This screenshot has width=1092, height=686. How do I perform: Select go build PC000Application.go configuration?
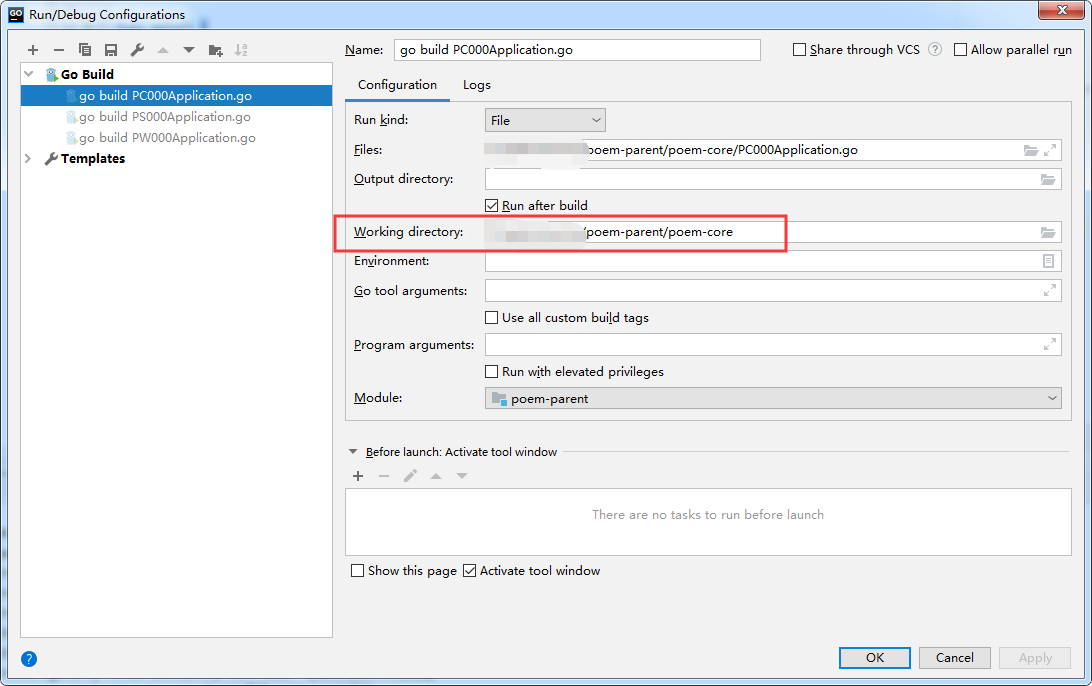coord(176,95)
